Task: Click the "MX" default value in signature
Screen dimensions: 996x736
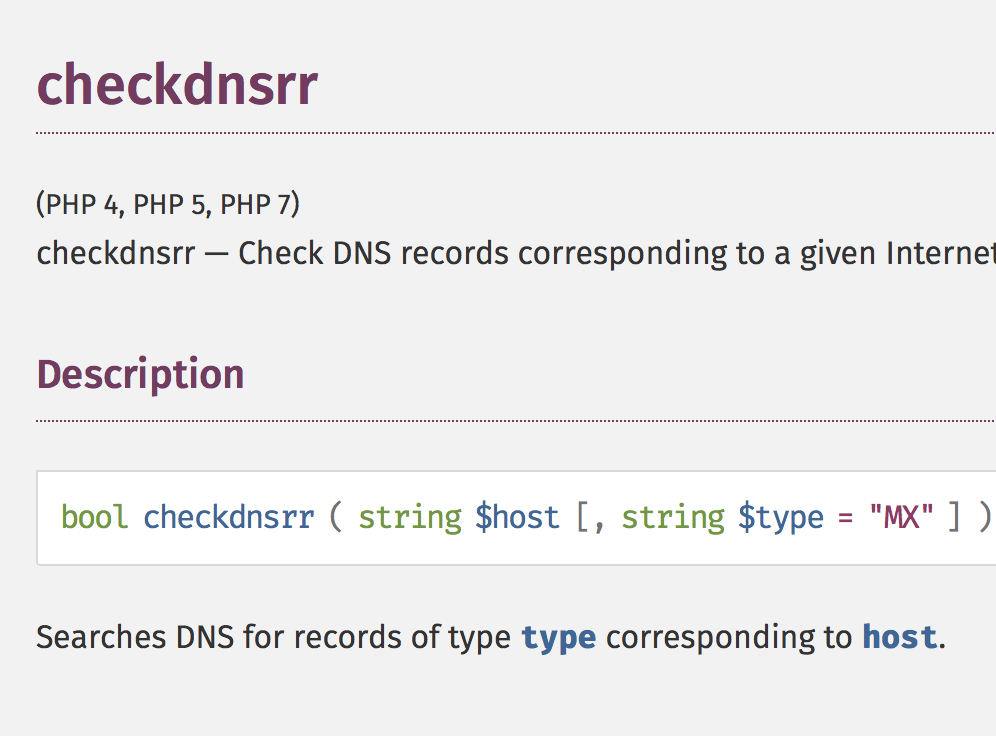Action: [901, 517]
